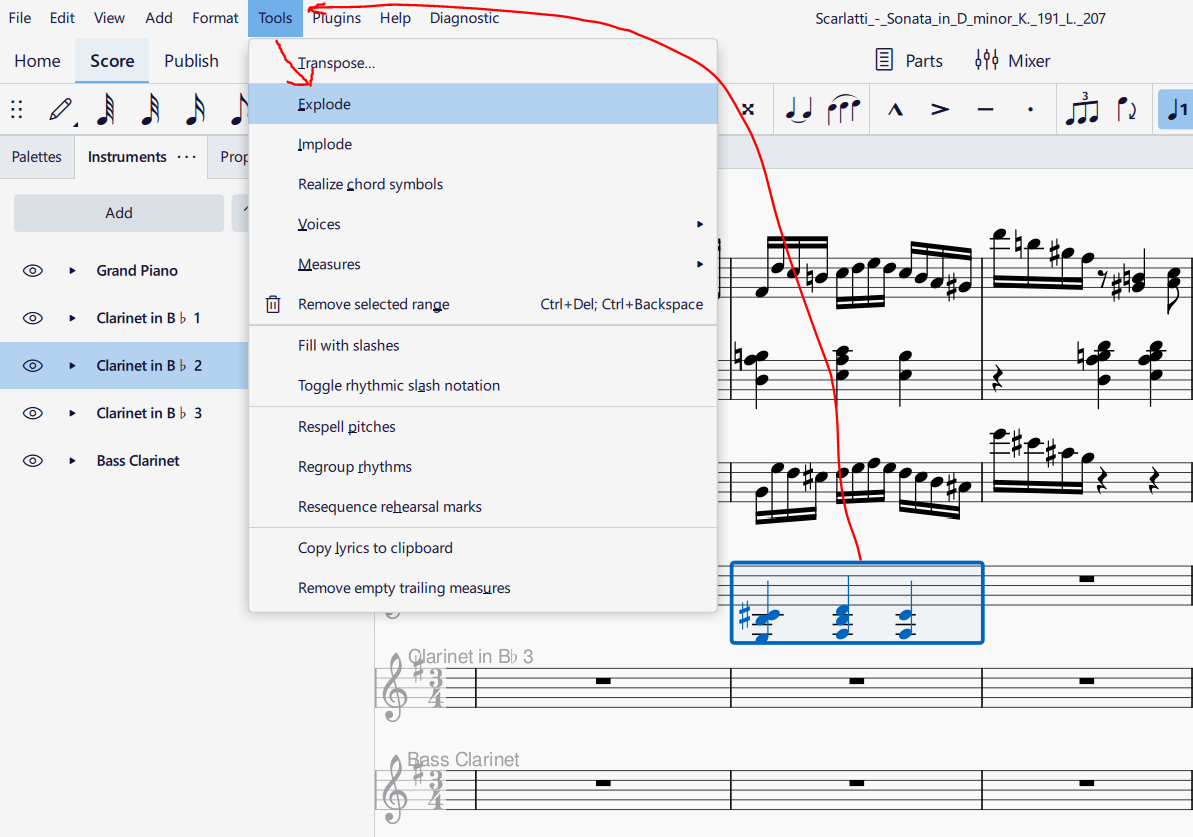Click the blue selected chord measure

click(x=857, y=603)
